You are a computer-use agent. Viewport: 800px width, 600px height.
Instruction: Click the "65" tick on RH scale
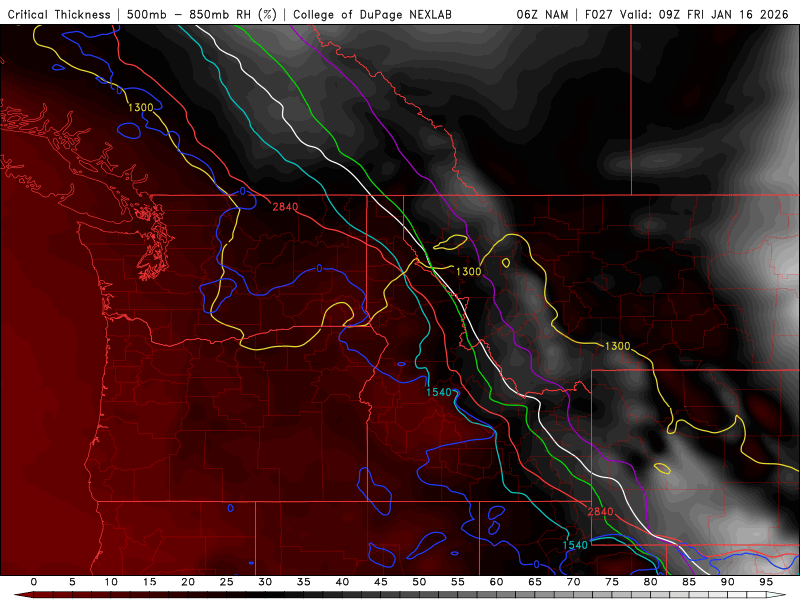click(x=535, y=582)
